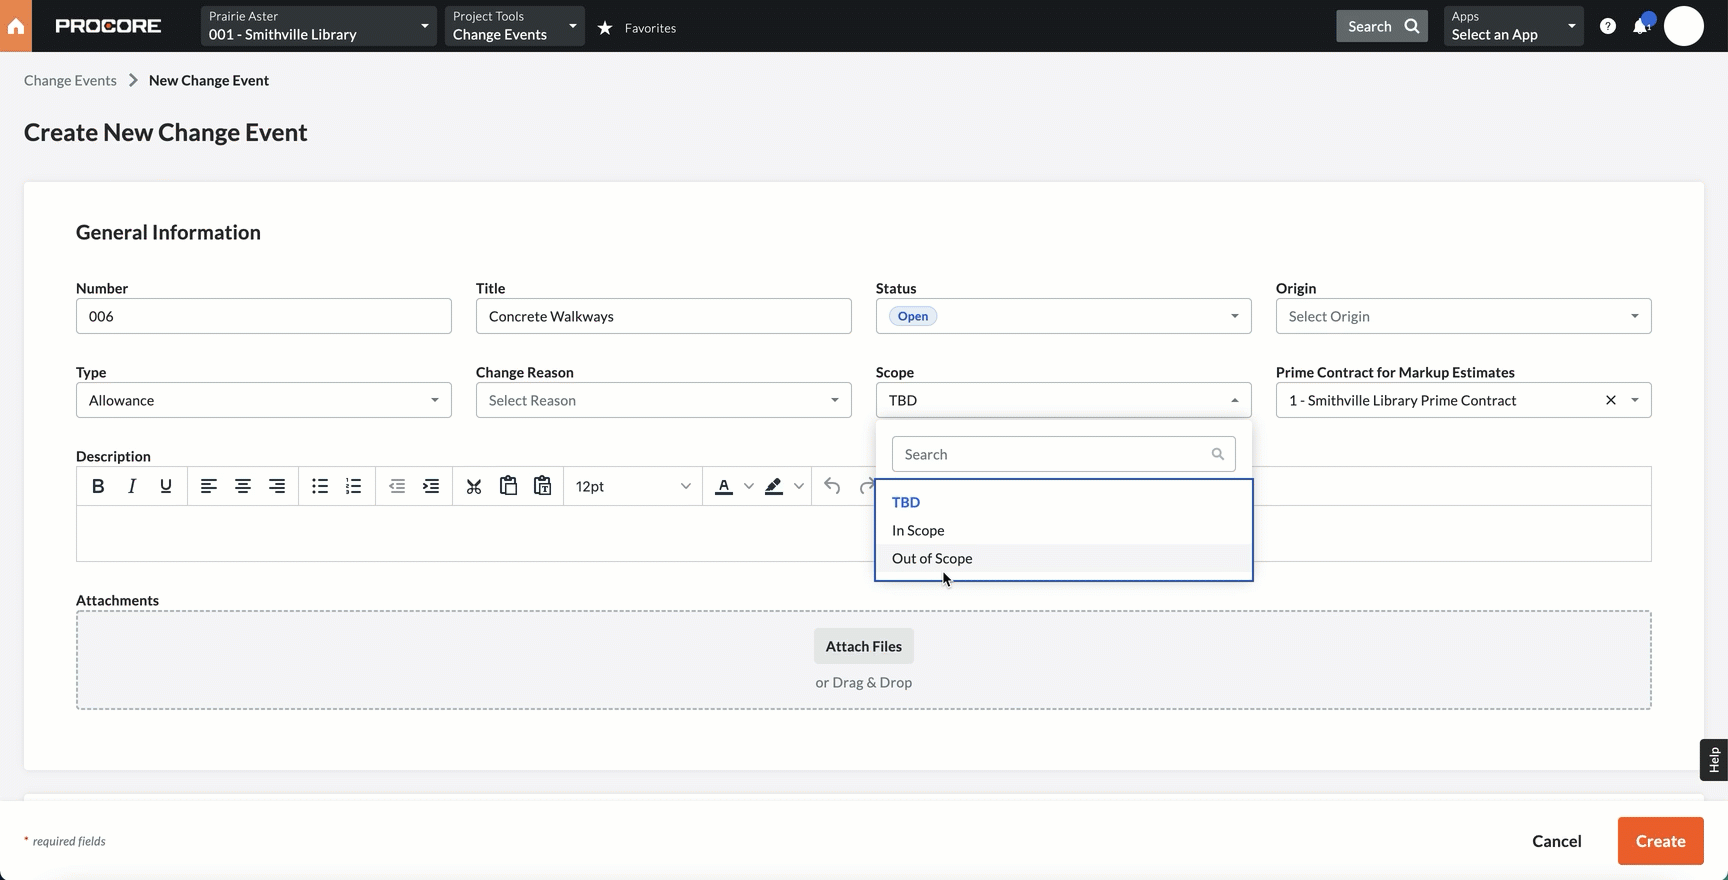Choose Out of Scope option
This screenshot has height=880, width=1728.
point(1064,558)
